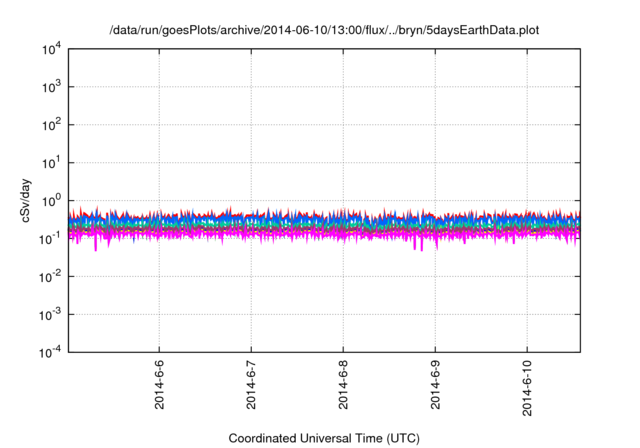Click the 10^-4 y-axis tick label
Image resolution: width=640 pixels, height=448 pixels.
(50, 352)
